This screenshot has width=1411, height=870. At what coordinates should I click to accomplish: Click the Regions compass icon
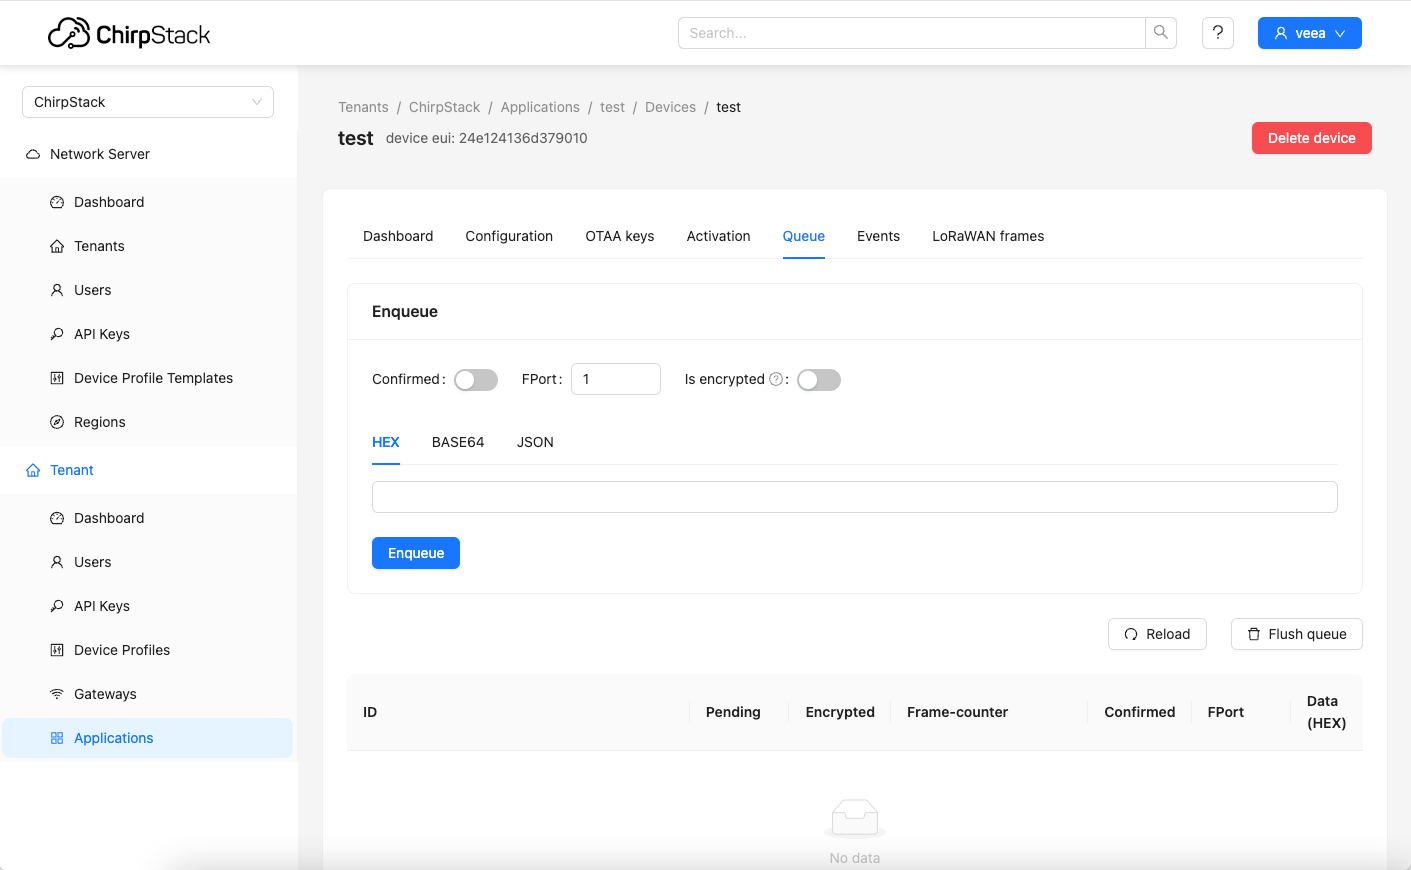click(x=57, y=422)
